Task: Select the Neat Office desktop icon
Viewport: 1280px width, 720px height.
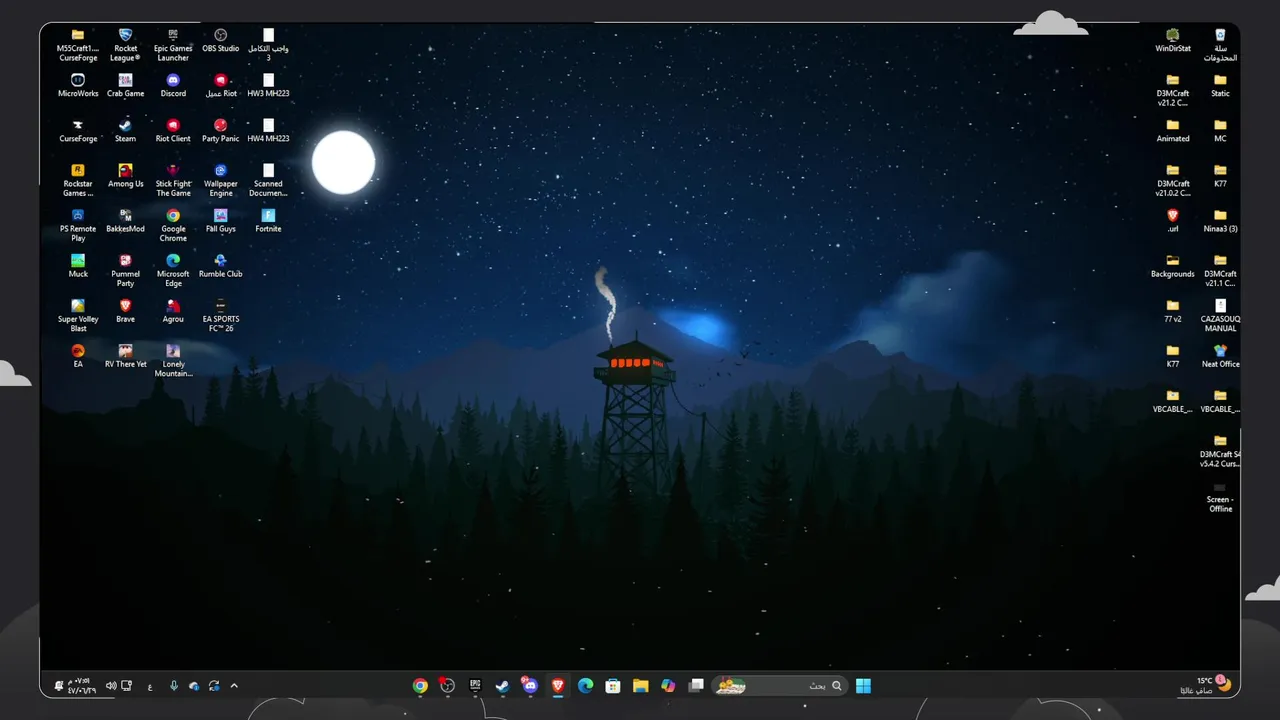Action: pos(1220,356)
